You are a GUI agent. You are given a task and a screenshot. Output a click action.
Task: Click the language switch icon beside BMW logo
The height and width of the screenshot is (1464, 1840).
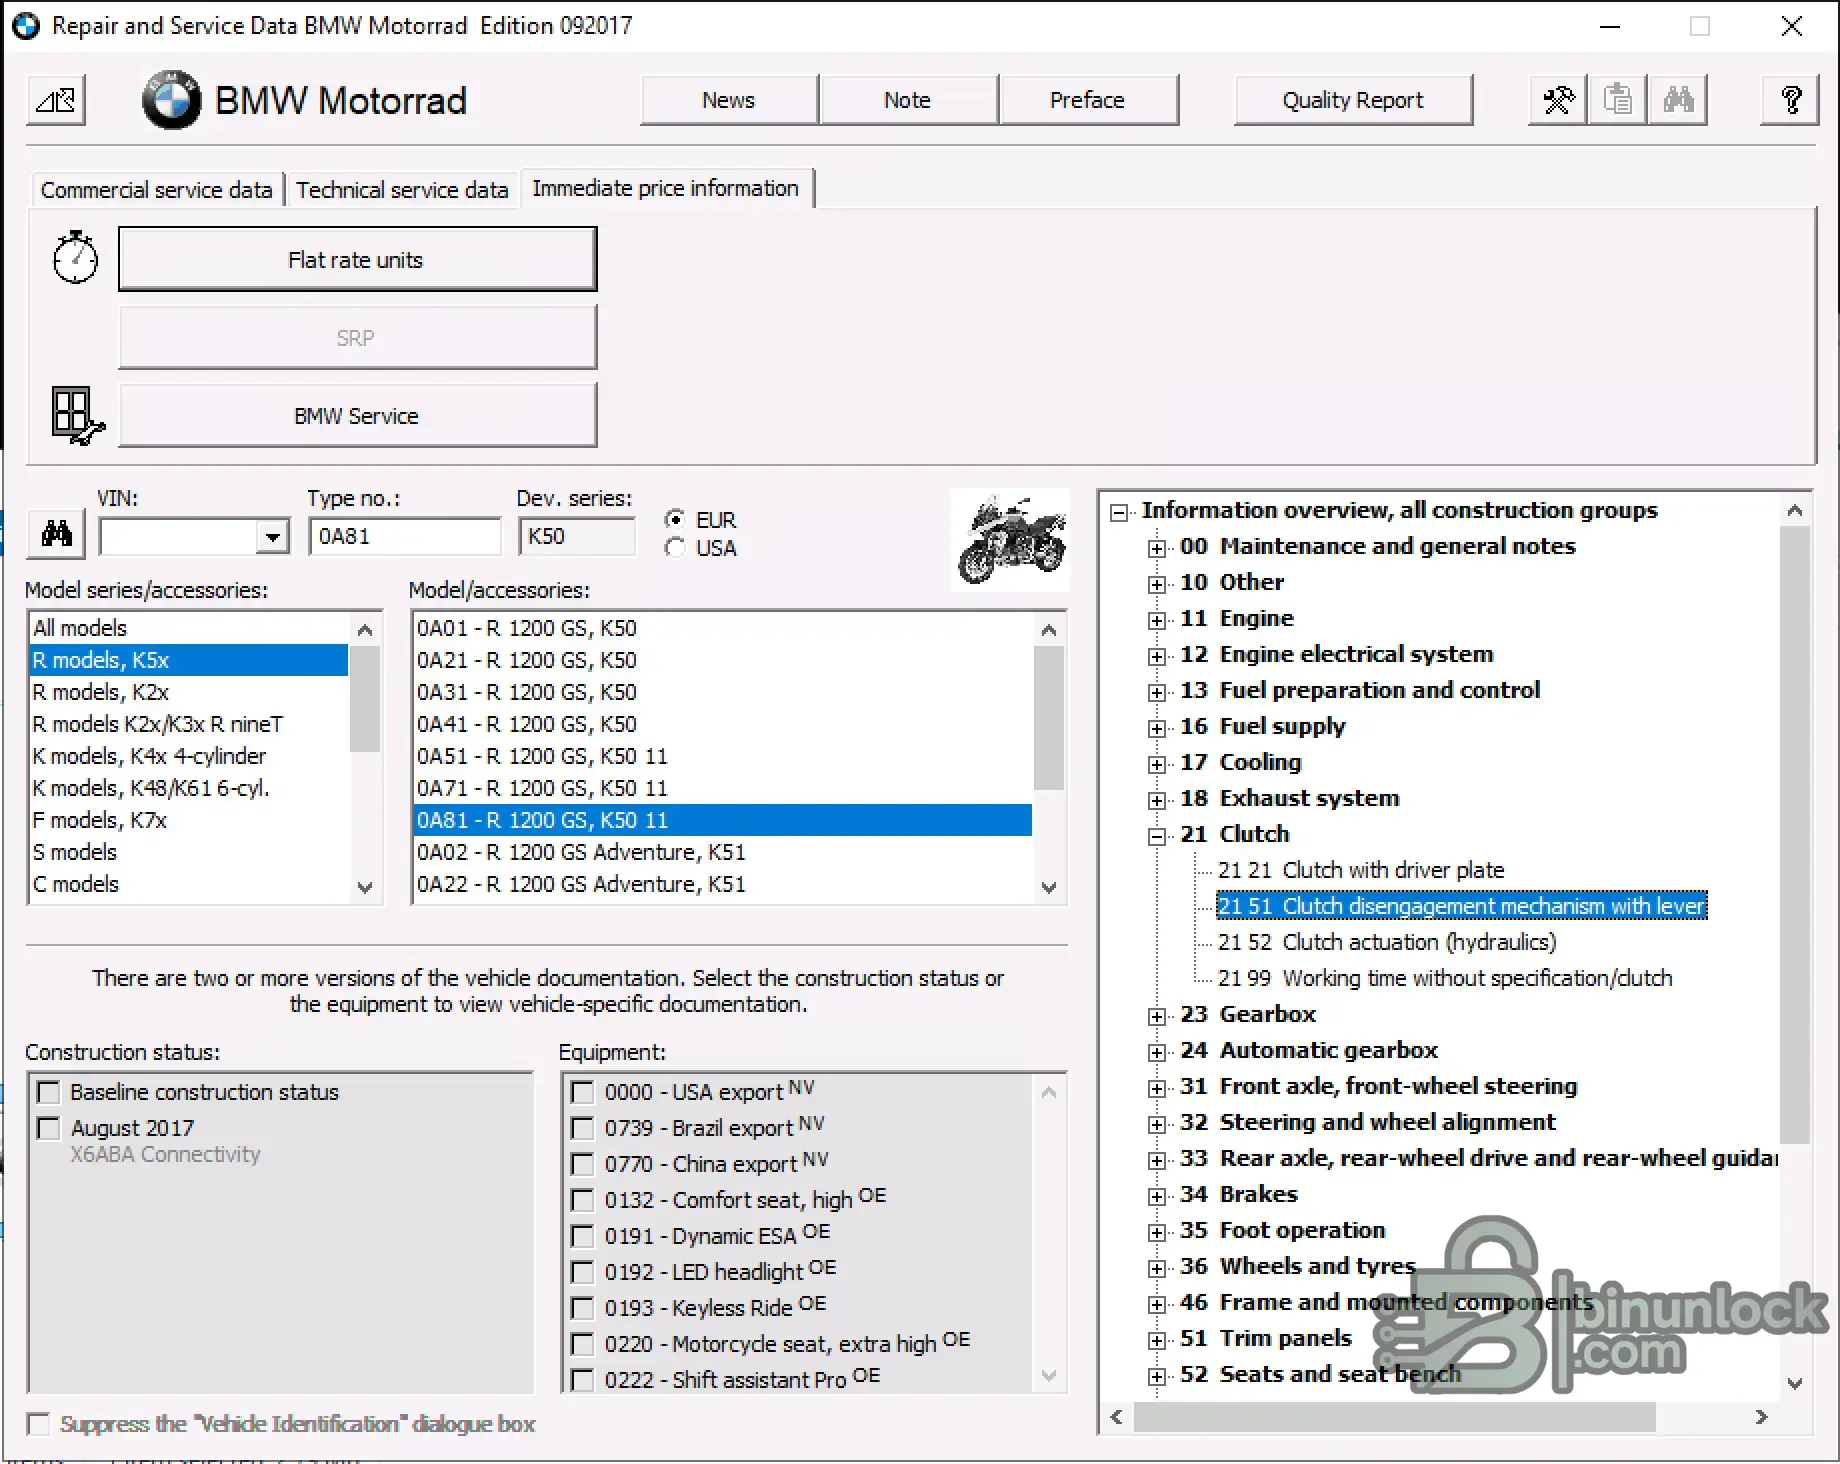point(56,100)
